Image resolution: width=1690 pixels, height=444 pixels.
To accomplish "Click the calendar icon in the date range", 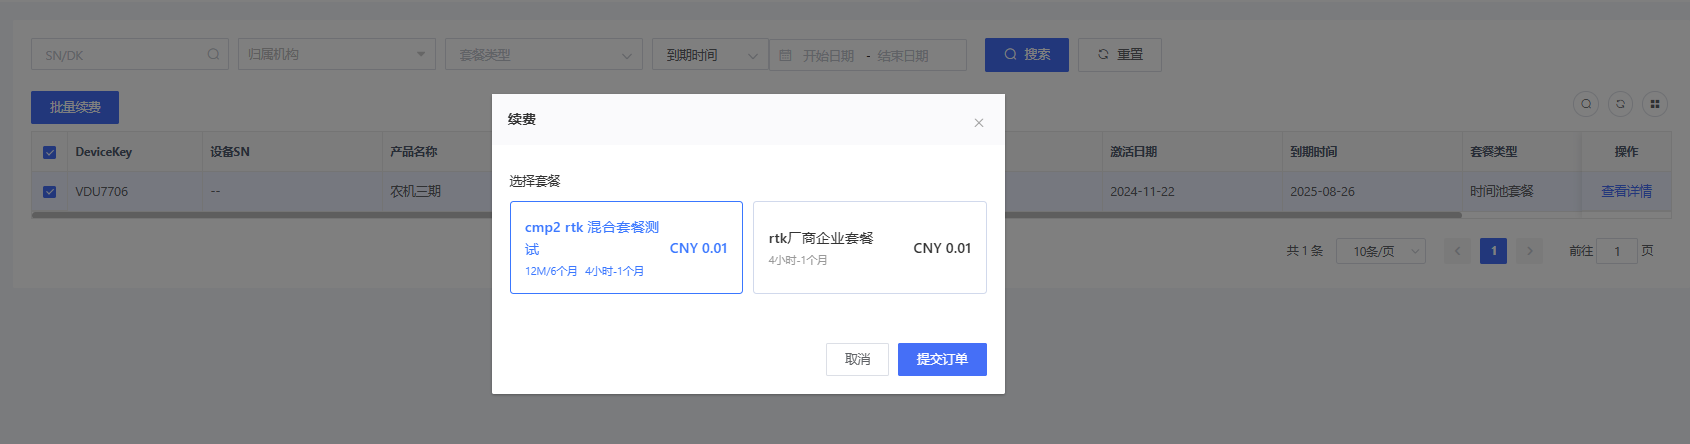I will pyautogui.click(x=785, y=55).
